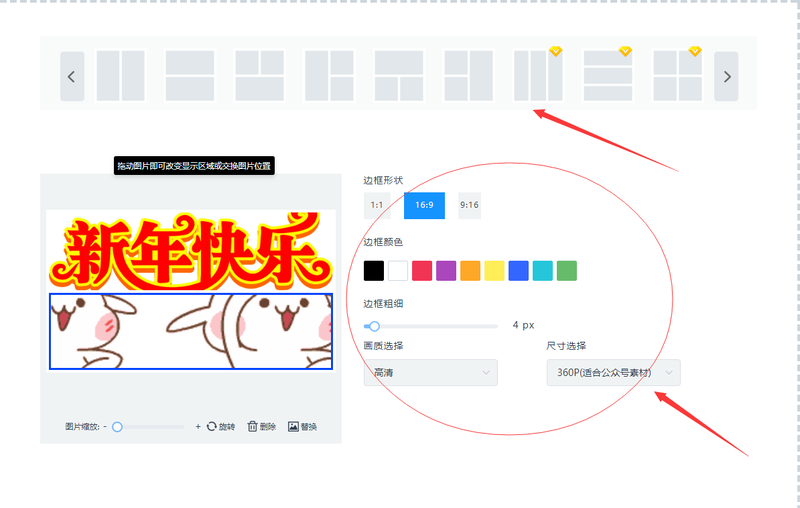800x508 pixels.
Task: Choose the two horizontal rows layout
Action: point(190,75)
